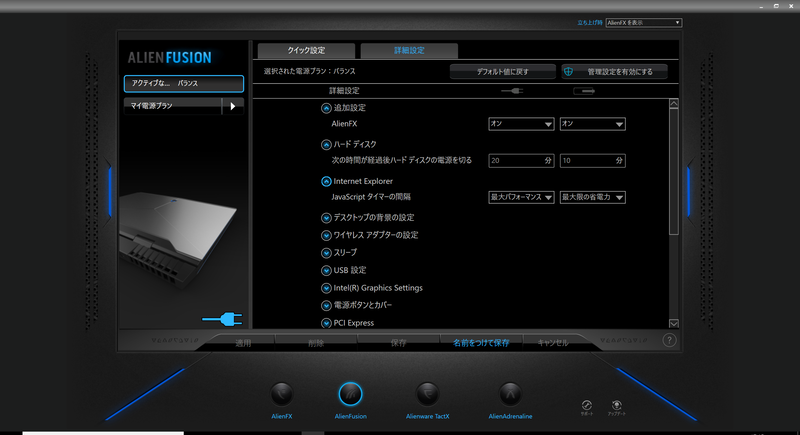Click the settings list scrollbar thumb
This screenshot has width=800, height=435.
pyautogui.click(x=673, y=171)
